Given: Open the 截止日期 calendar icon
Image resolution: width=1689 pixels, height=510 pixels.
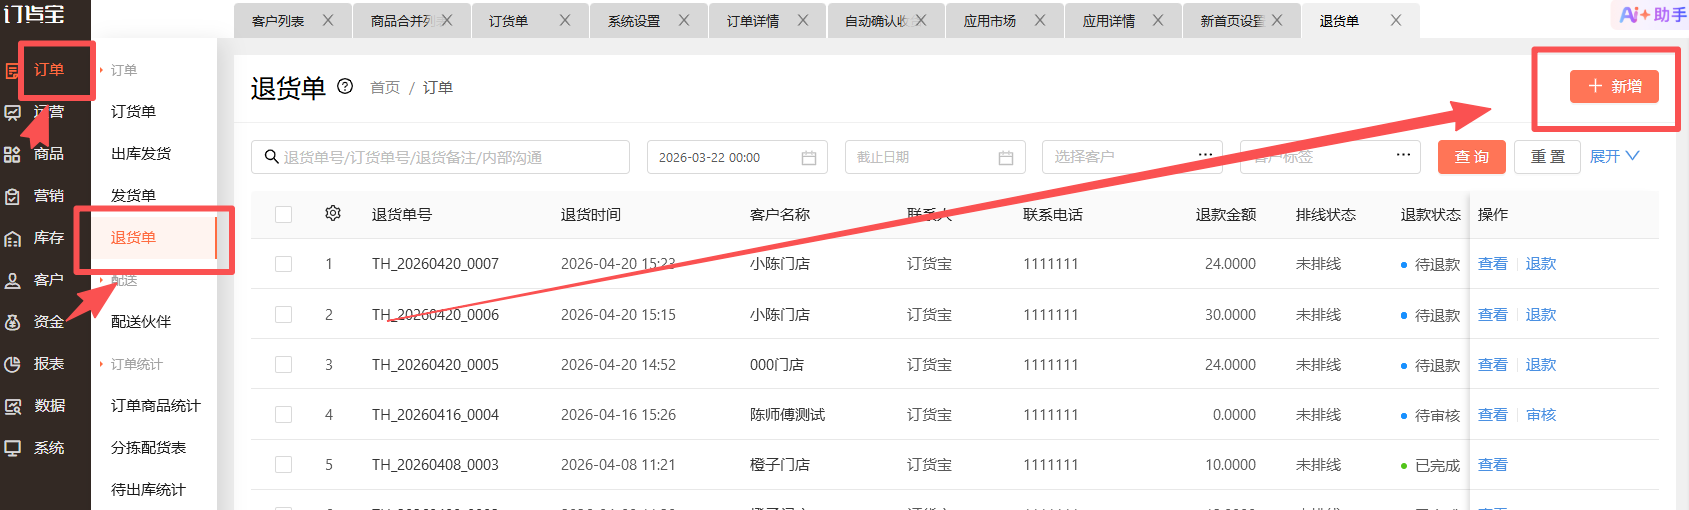Looking at the screenshot, I should 1006,158.
